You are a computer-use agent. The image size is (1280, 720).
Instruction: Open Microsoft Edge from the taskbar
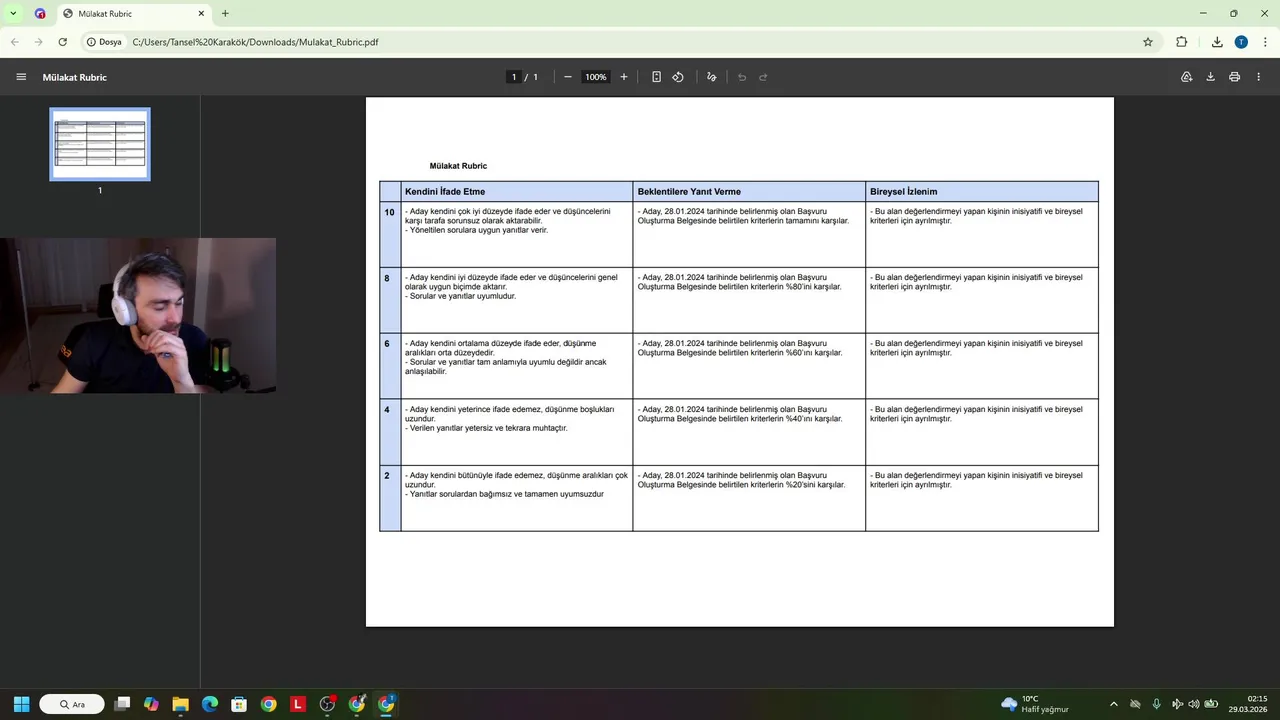coord(210,704)
